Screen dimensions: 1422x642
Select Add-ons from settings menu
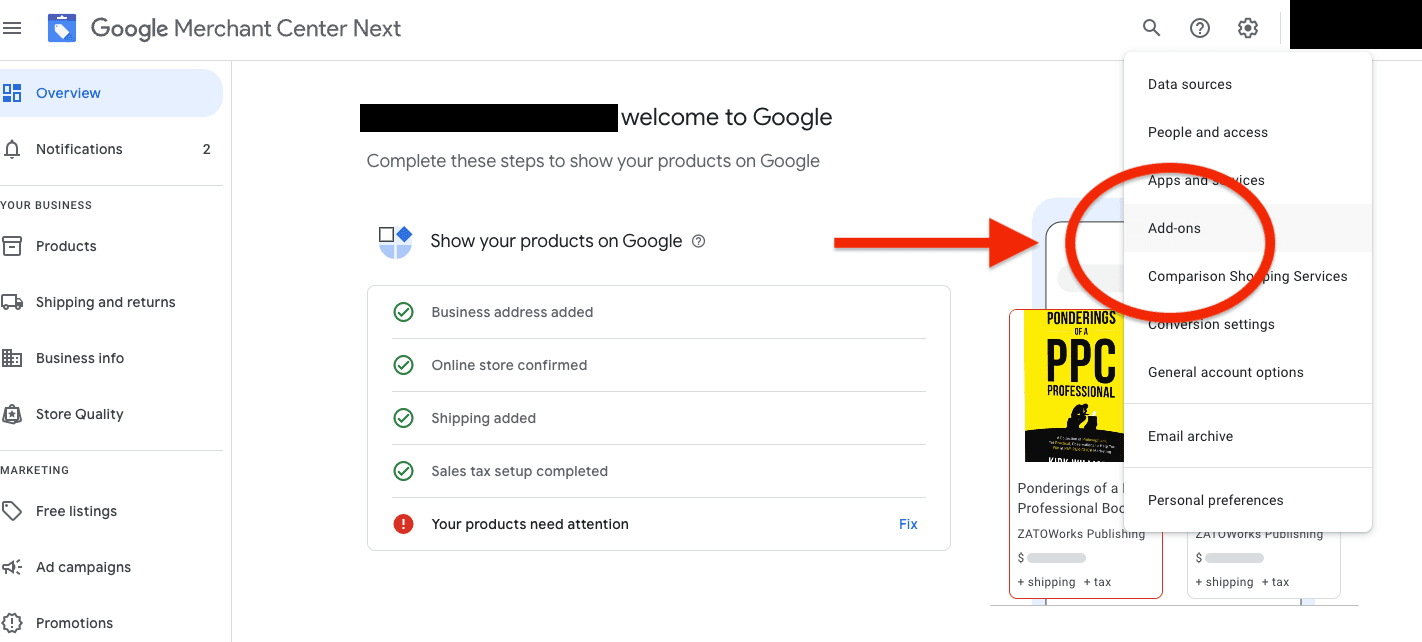point(1174,228)
